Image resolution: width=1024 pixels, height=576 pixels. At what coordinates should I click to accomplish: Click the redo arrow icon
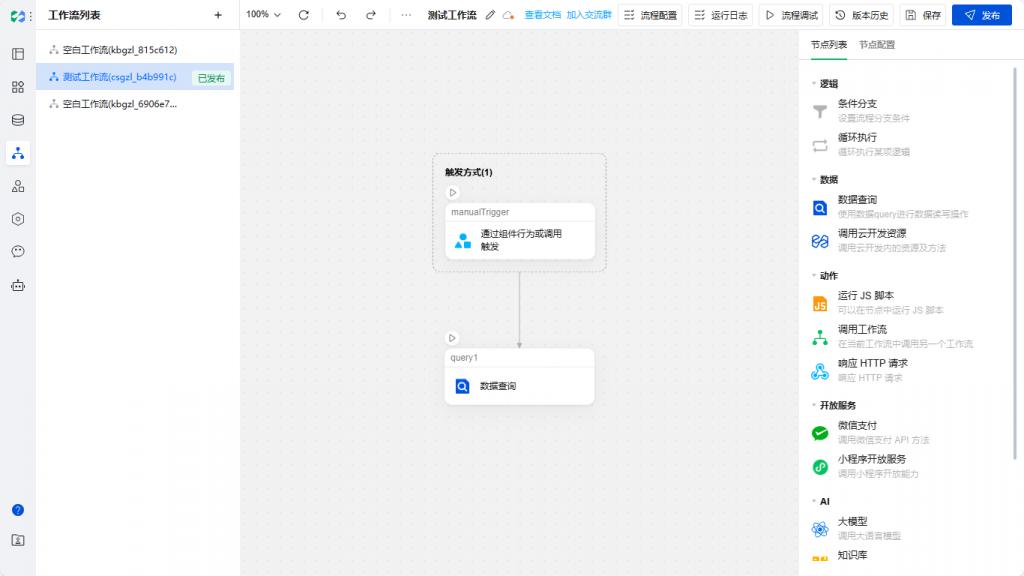371,15
